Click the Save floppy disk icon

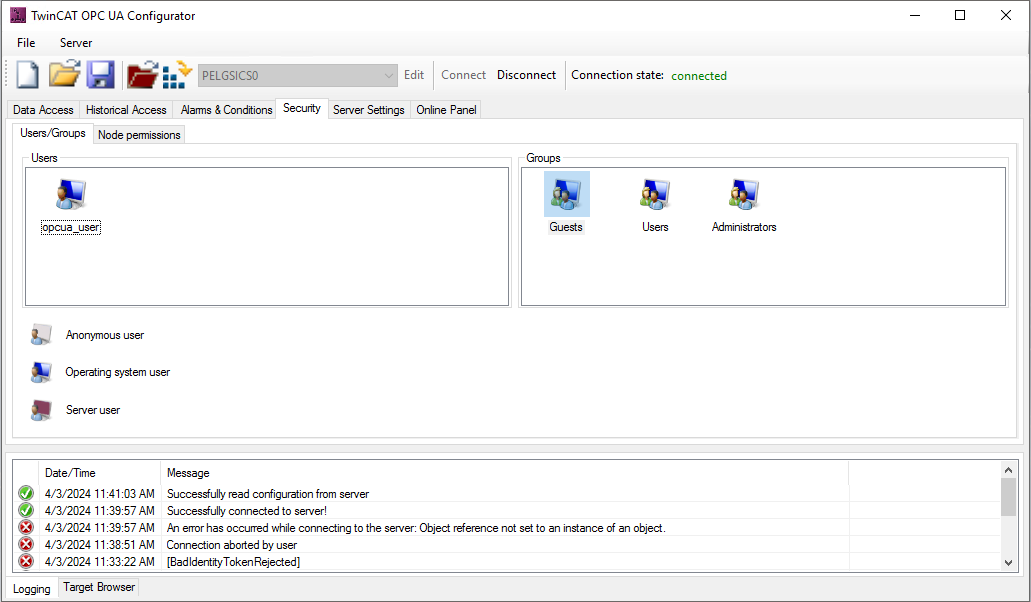pos(100,75)
